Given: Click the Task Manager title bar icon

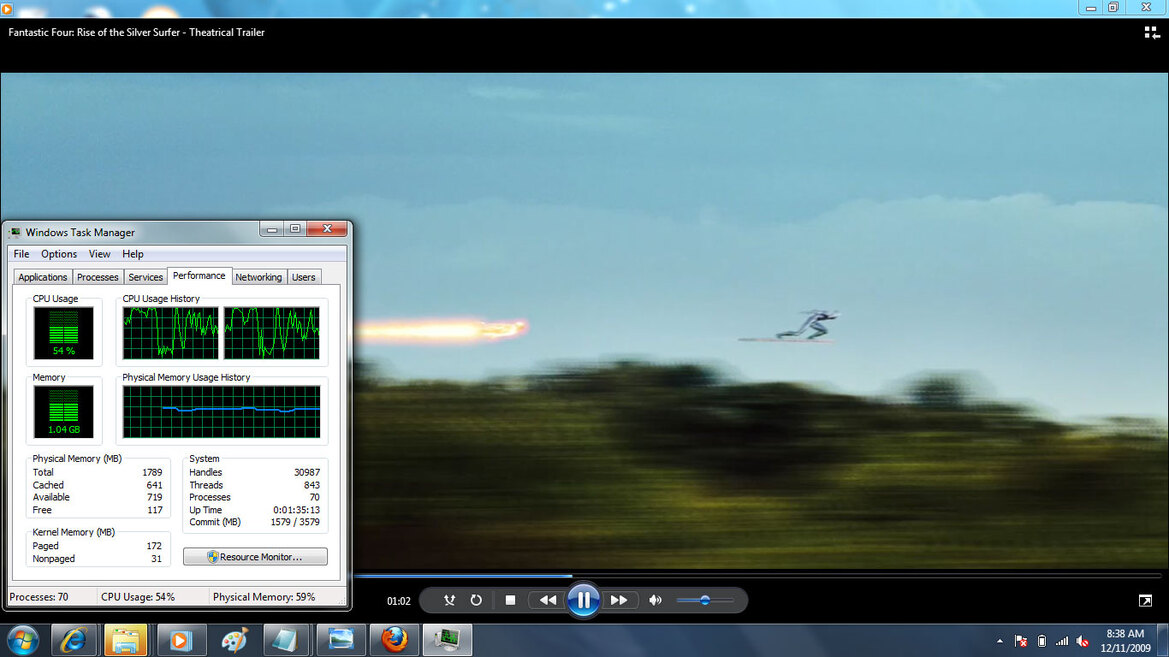Looking at the screenshot, I should point(14,233).
